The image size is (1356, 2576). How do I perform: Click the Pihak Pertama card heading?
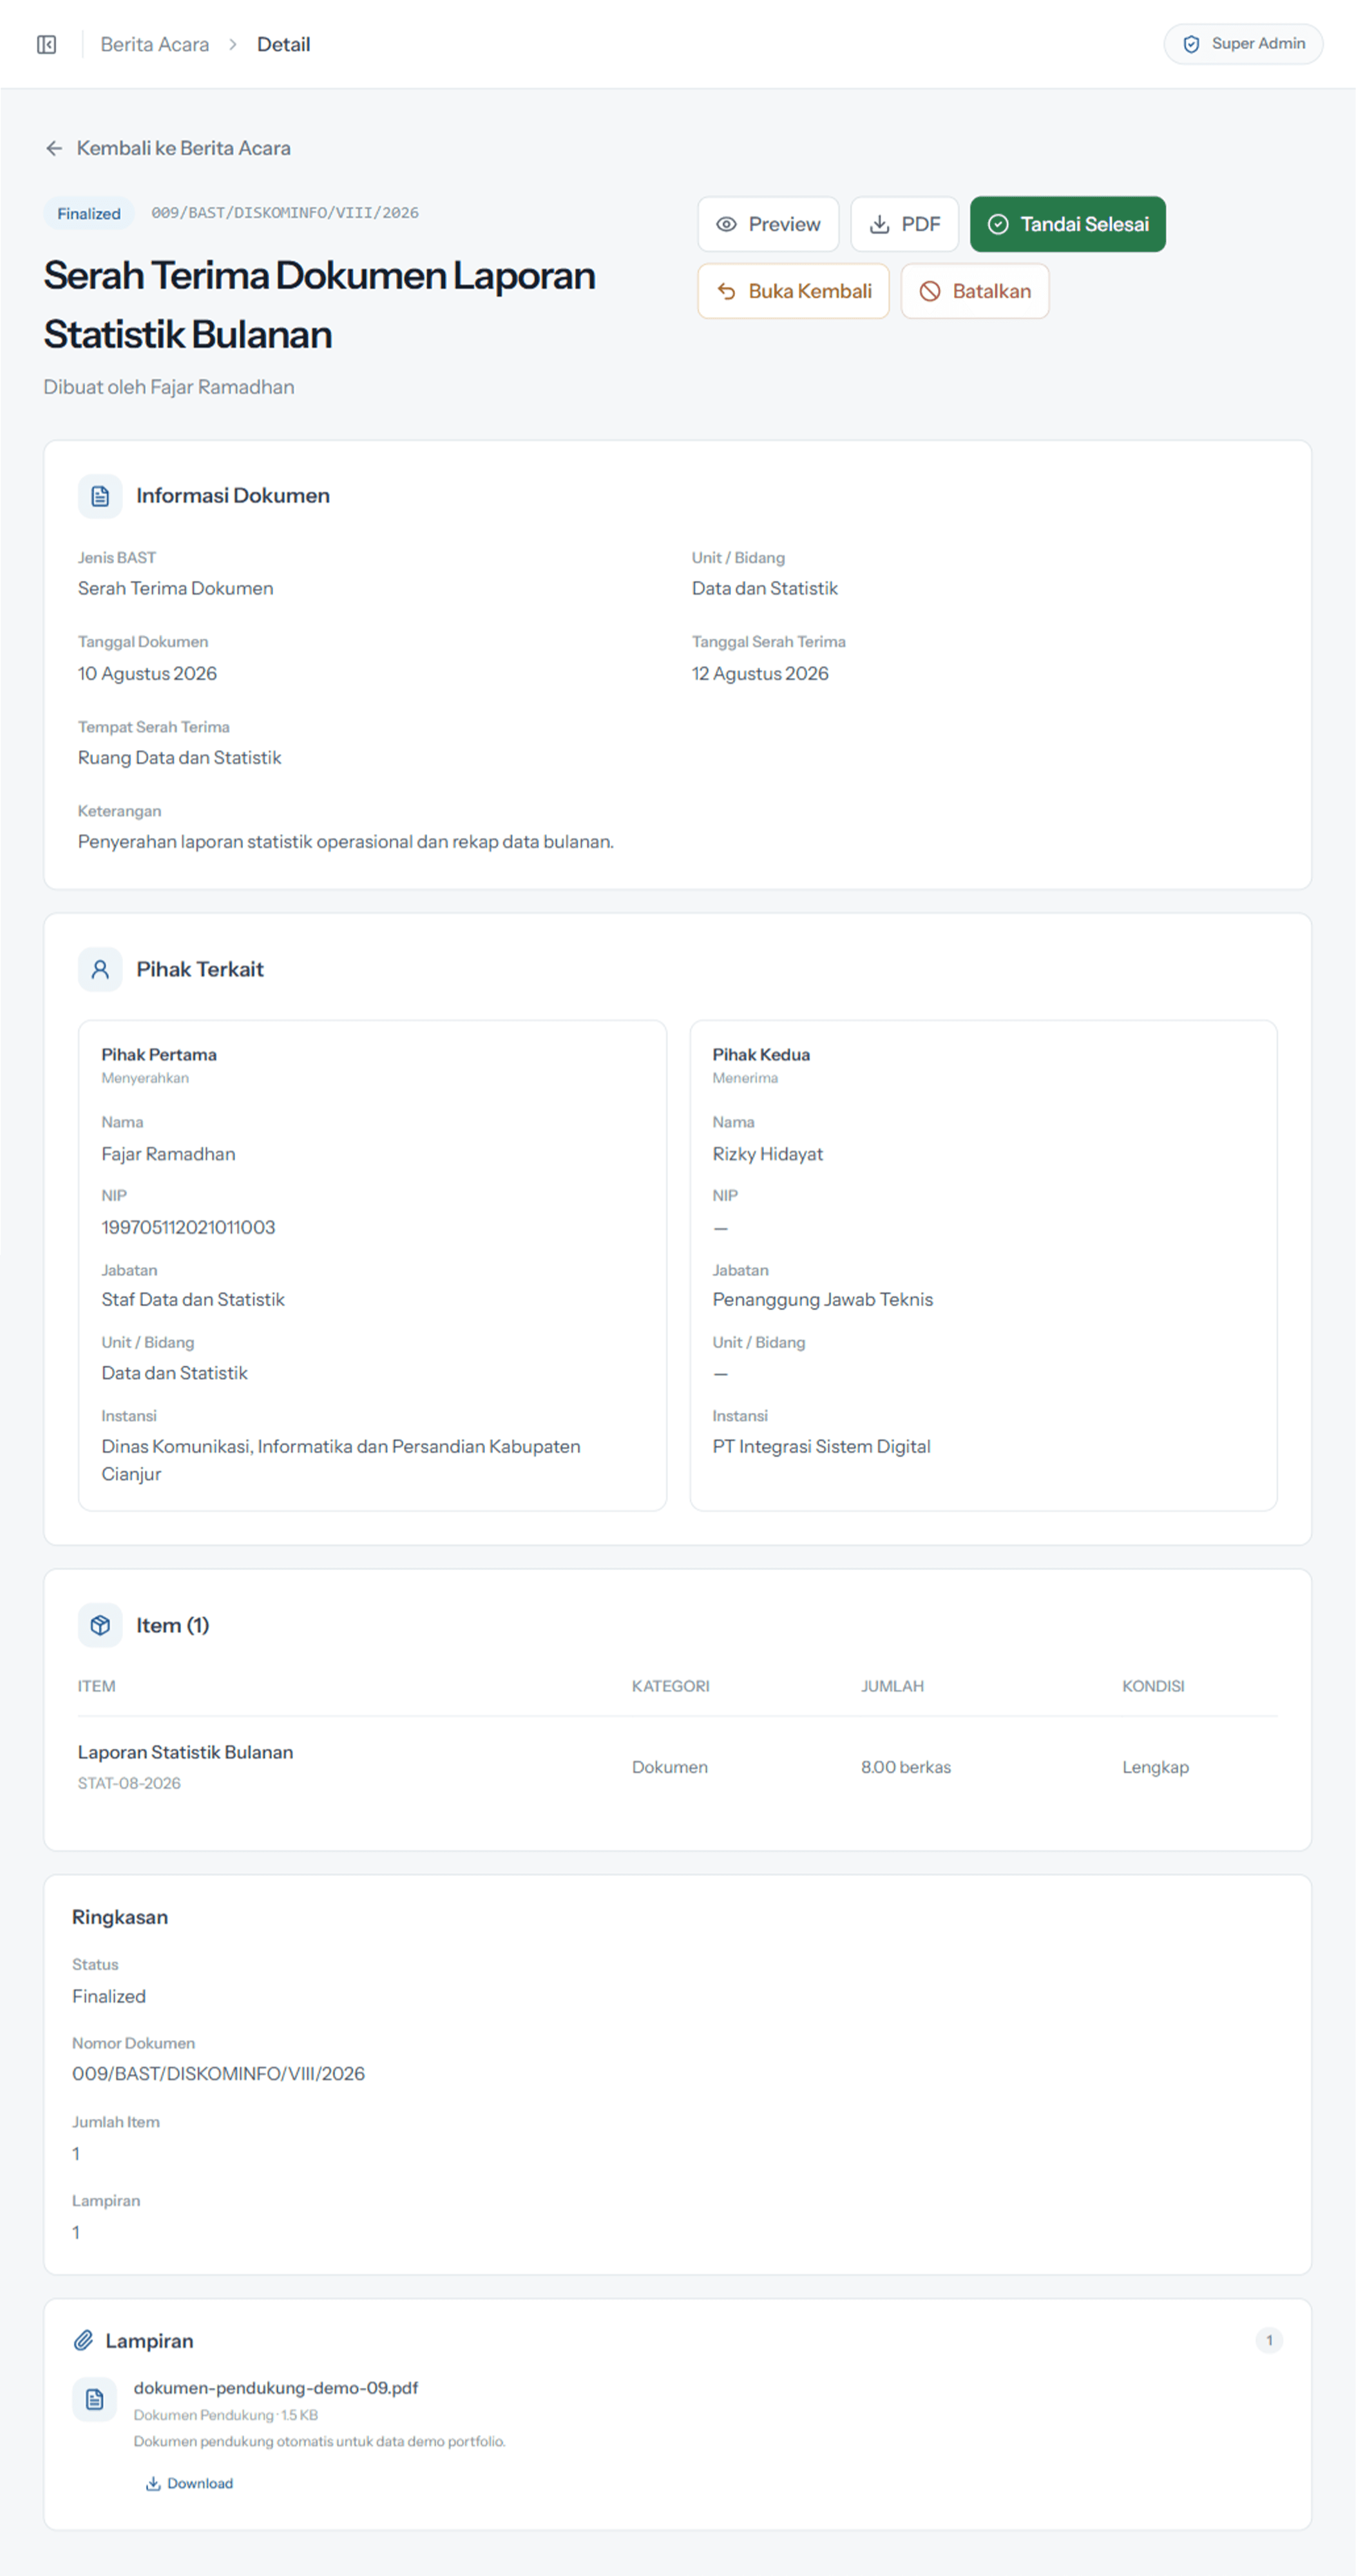click(159, 1054)
